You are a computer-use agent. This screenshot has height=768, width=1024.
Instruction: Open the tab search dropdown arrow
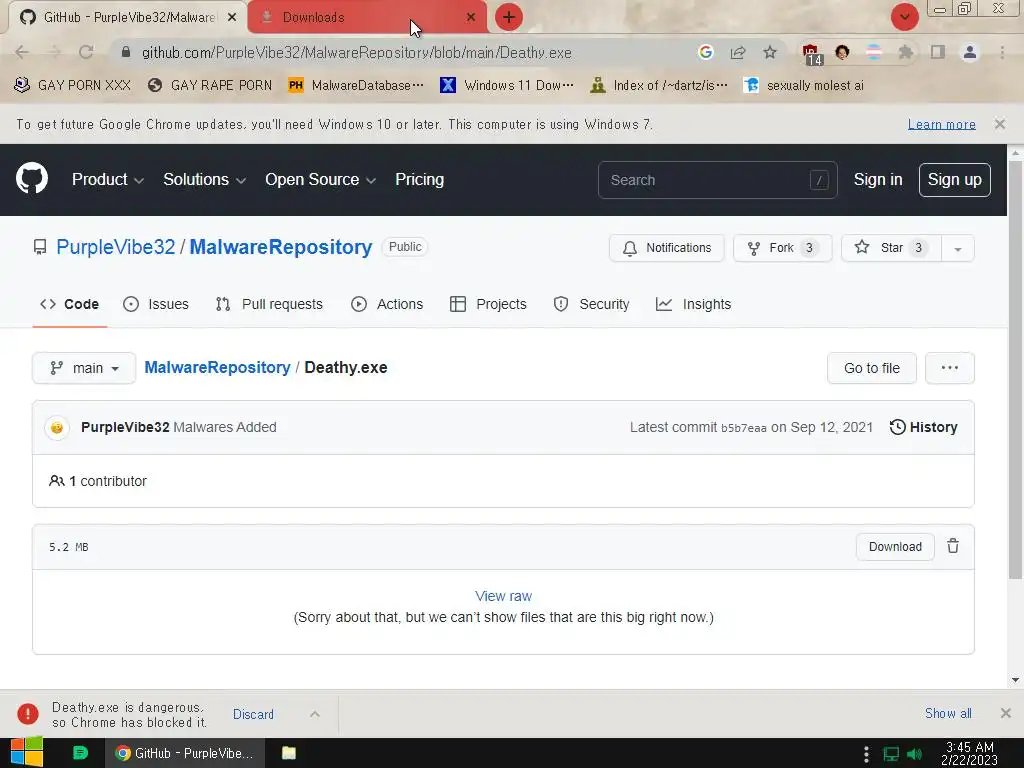tap(905, 17)
